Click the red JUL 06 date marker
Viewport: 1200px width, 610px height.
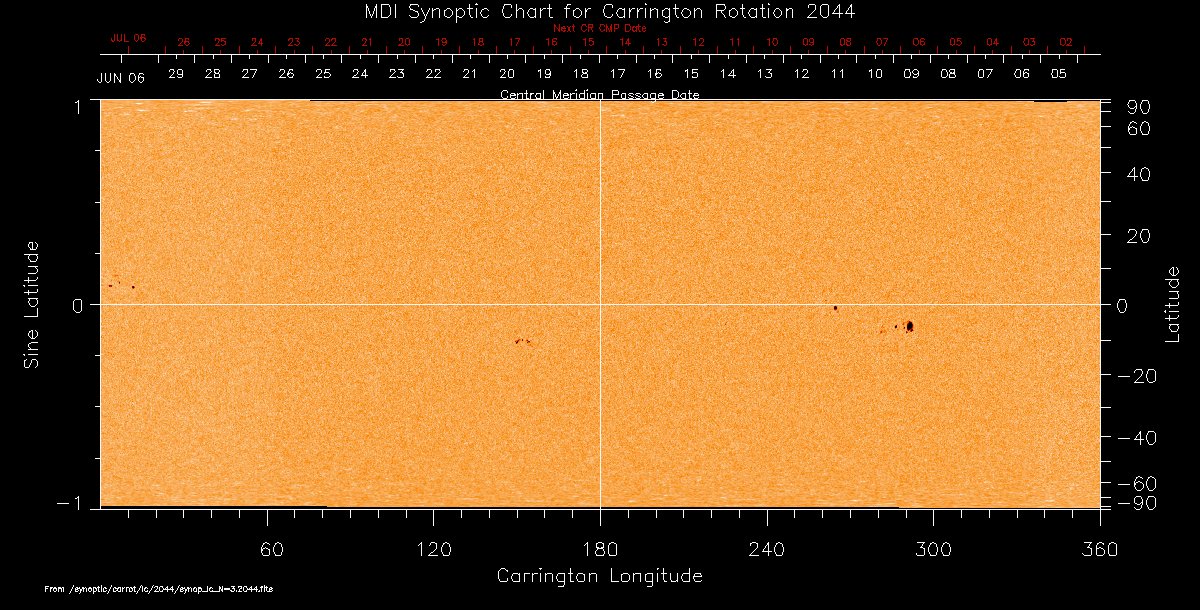click(x=128, y=38)
